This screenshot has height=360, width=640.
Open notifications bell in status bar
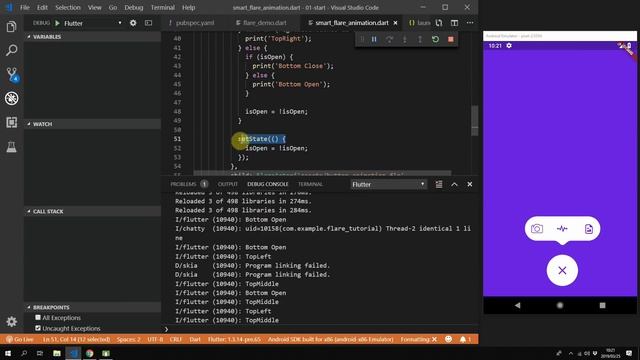coord(465,339)
